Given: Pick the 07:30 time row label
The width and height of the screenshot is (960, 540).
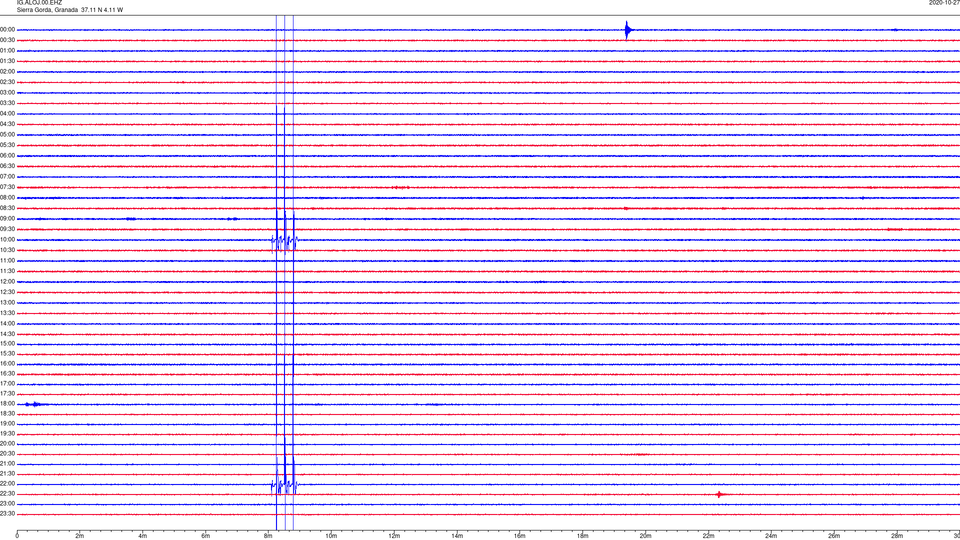Looking at the screenshot, I should 8,187.
